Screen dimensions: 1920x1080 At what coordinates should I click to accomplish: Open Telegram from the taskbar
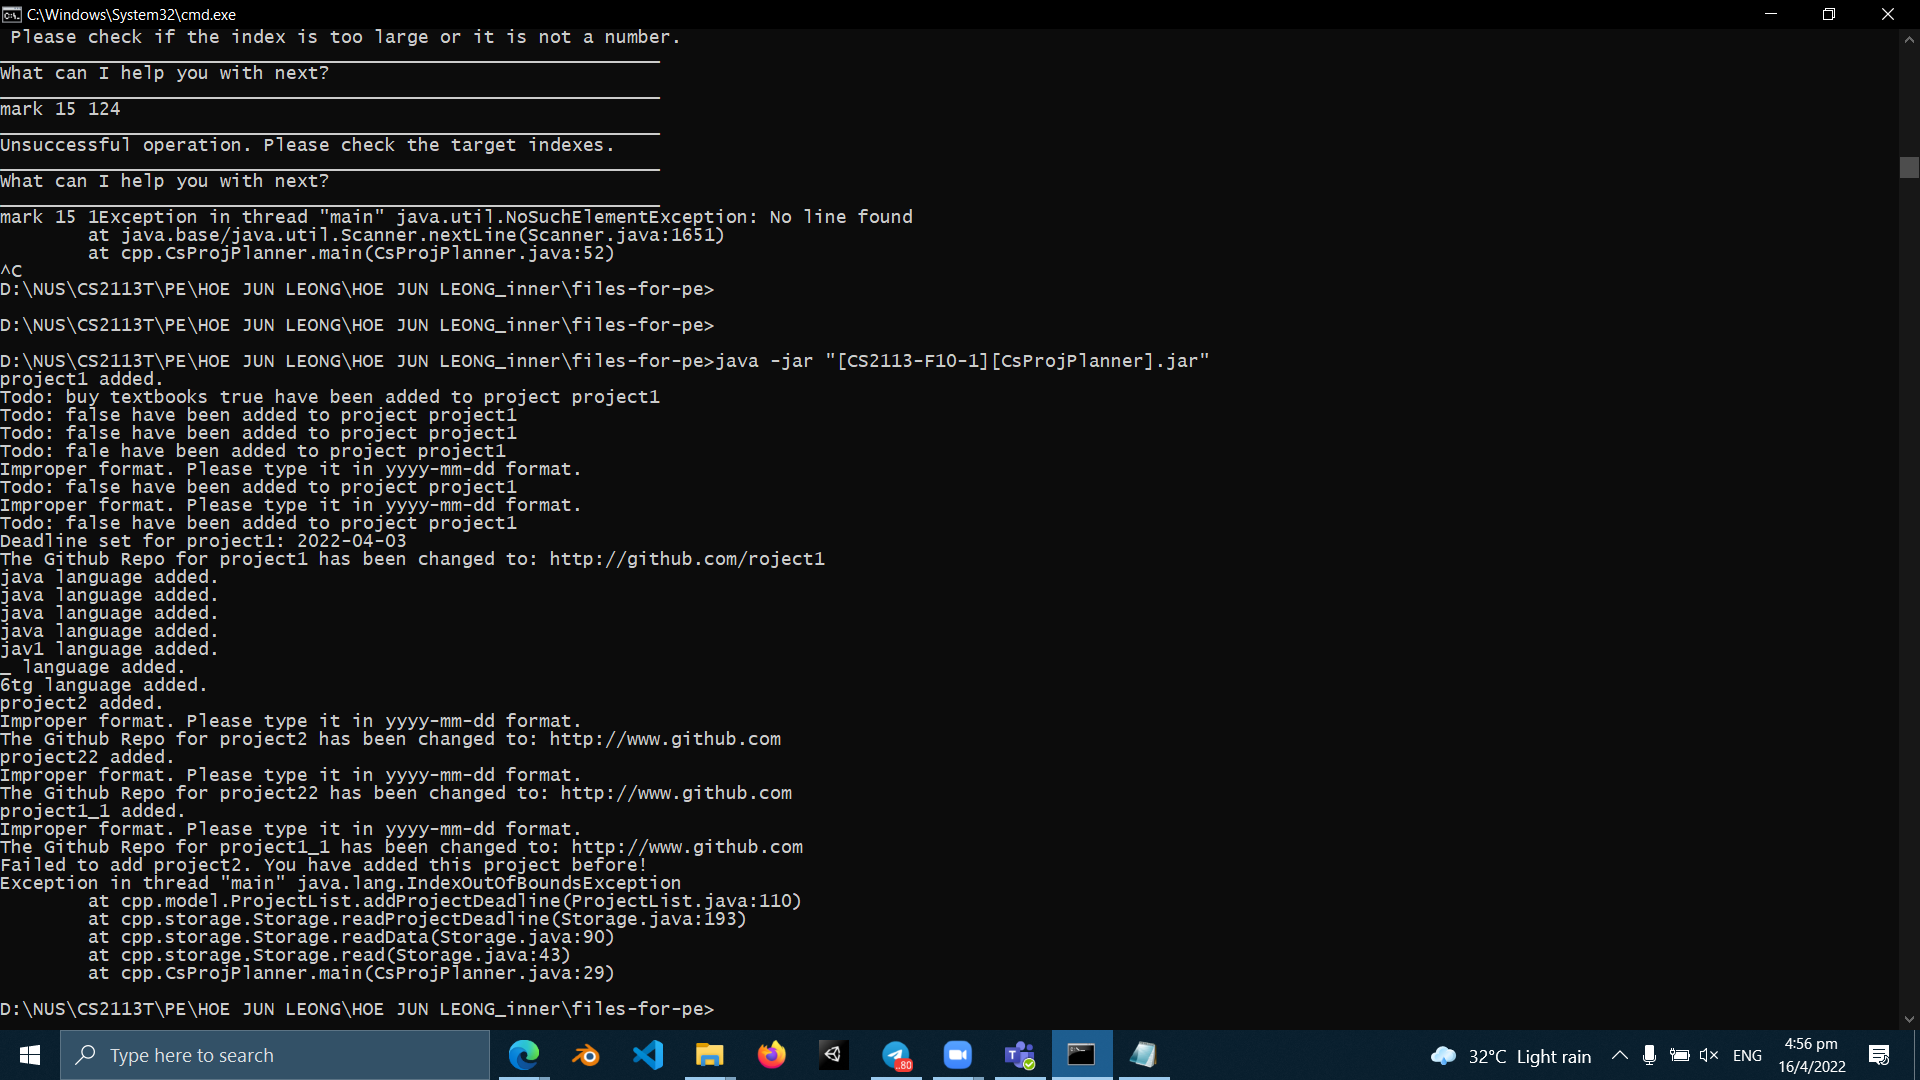[x=896, y=1055]
